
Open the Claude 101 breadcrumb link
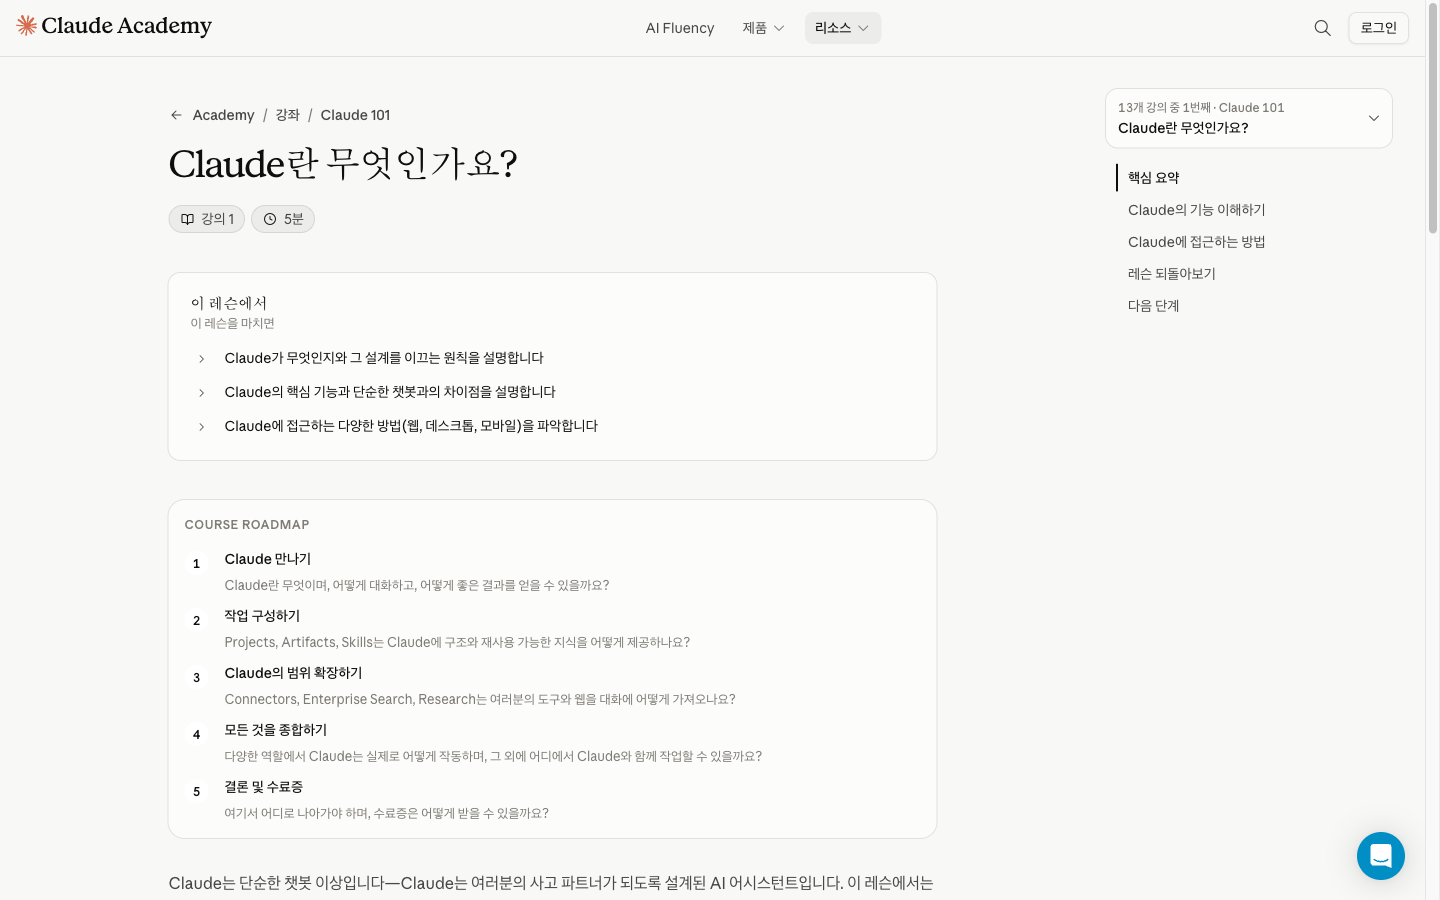coord(355,115)
